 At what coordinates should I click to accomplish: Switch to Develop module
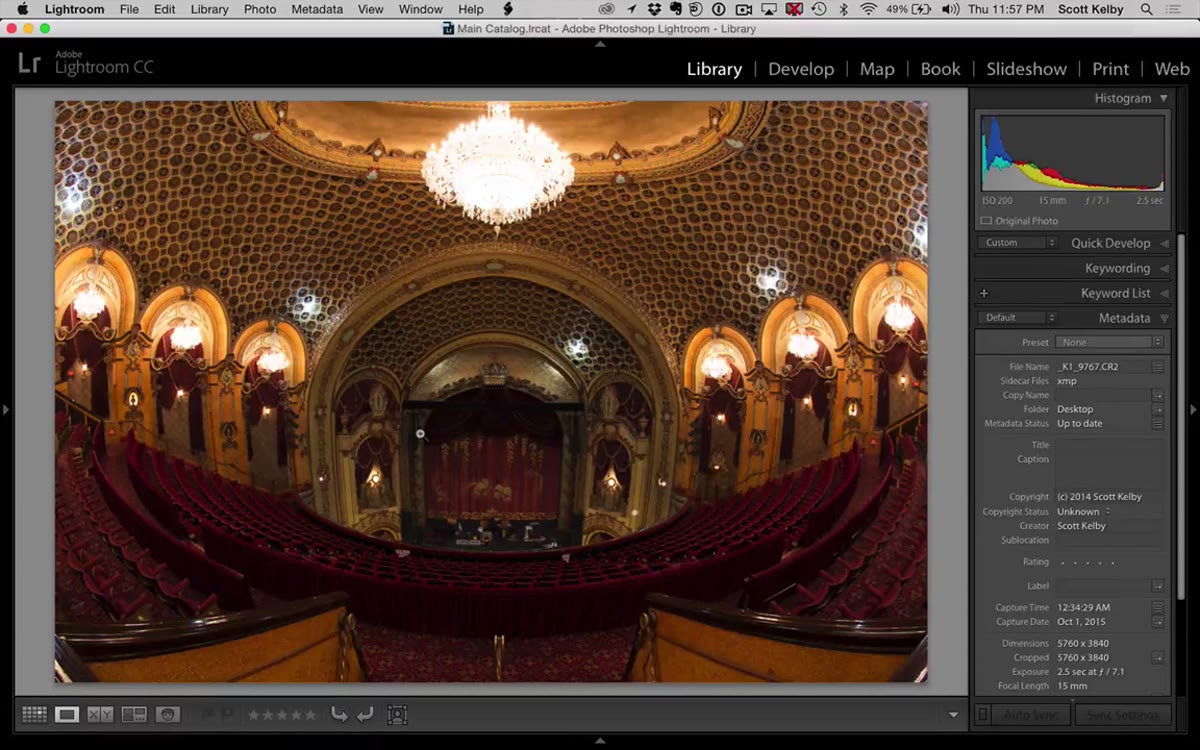click(x=801, y=69)
